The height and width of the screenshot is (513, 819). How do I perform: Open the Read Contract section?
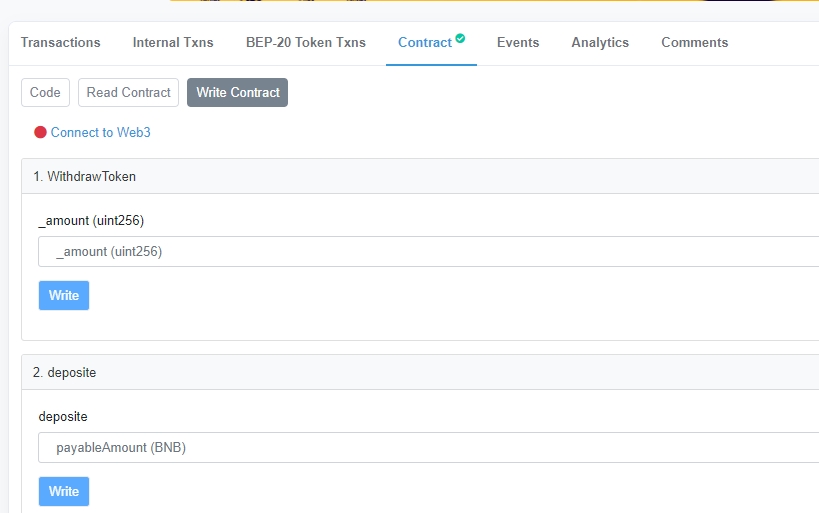click(128, 93)
